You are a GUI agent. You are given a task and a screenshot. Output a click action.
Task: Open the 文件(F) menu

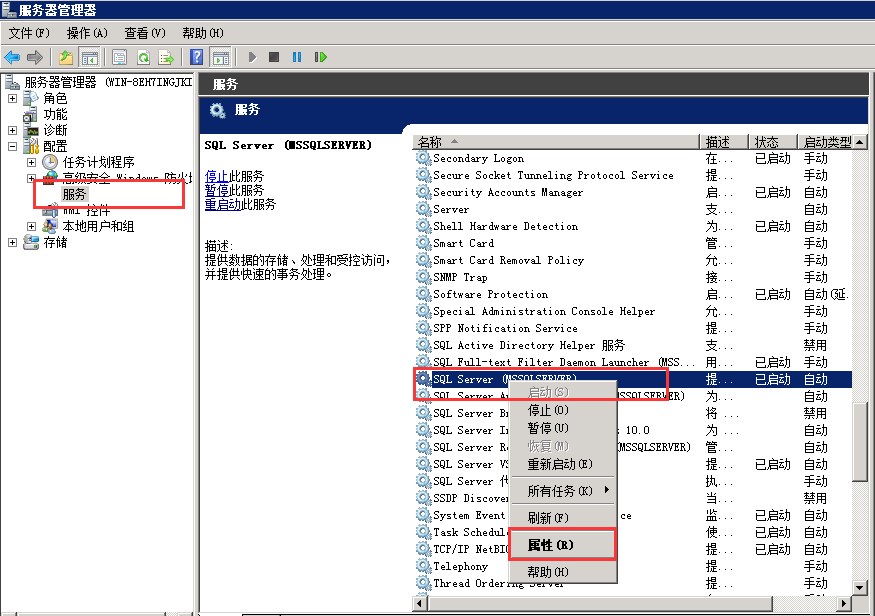pos(29,33)
